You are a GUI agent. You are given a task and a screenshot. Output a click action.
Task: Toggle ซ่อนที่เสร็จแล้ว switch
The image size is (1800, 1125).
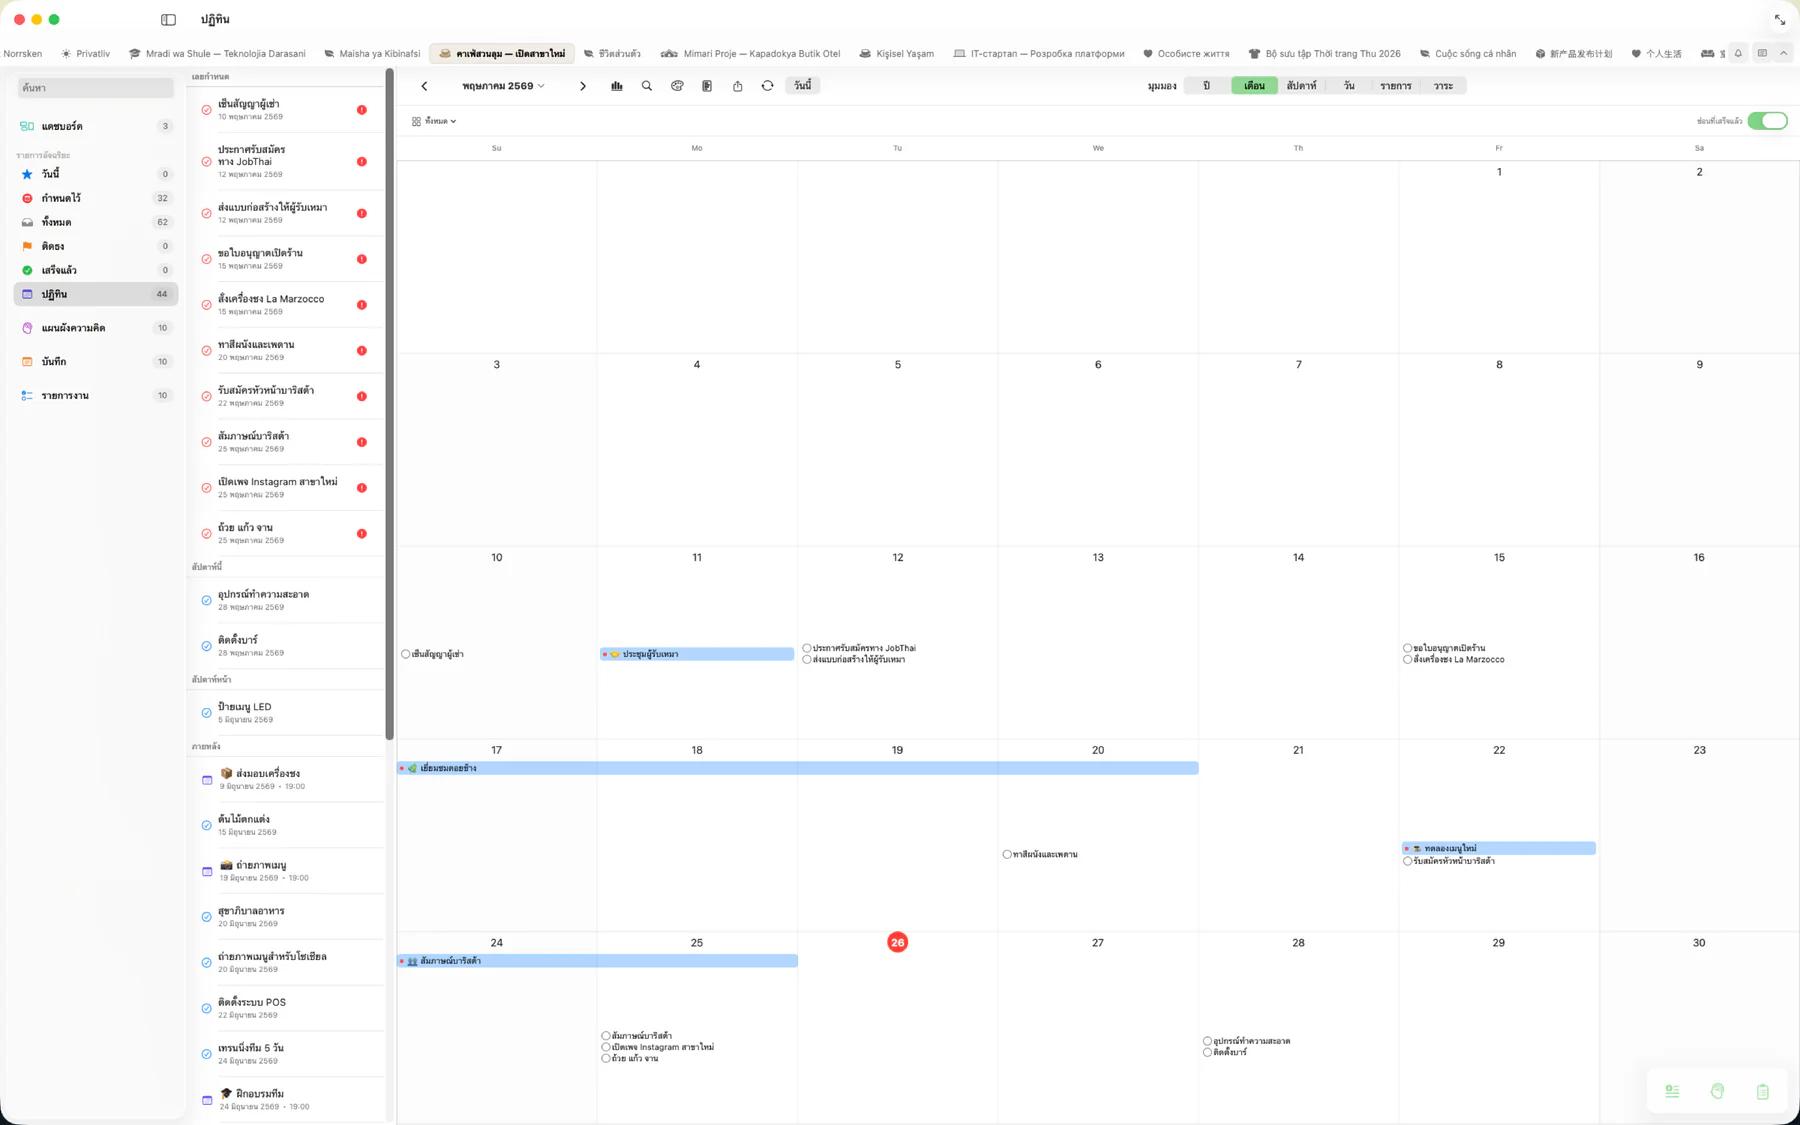[x=1767, y=121]
